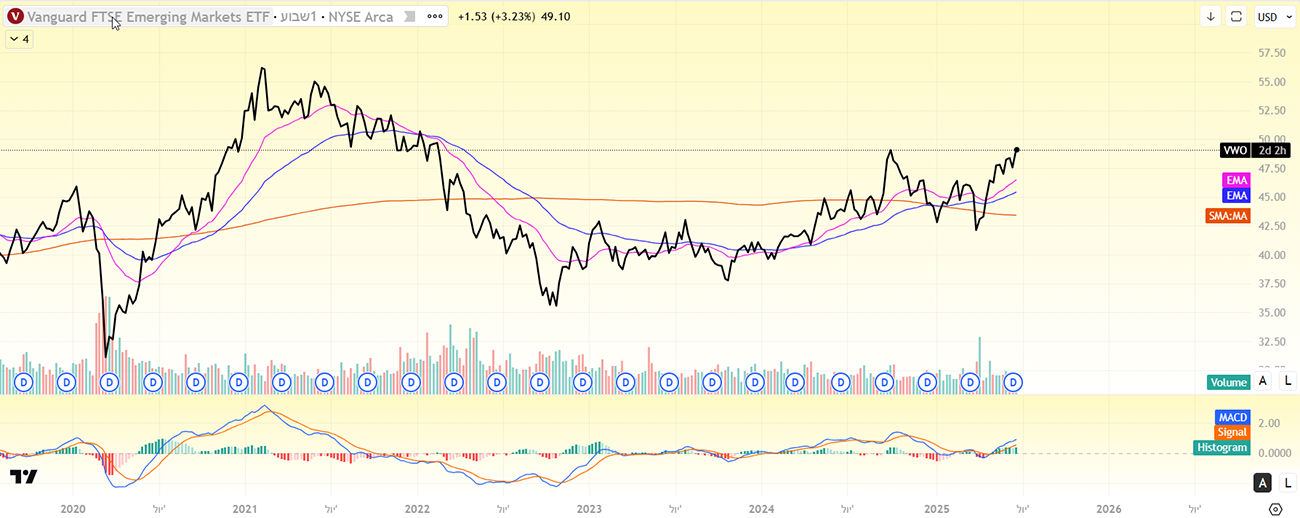Select the blue EMA axis label
Viewport: 1300px width, 518px height.
coord(1237,196)
